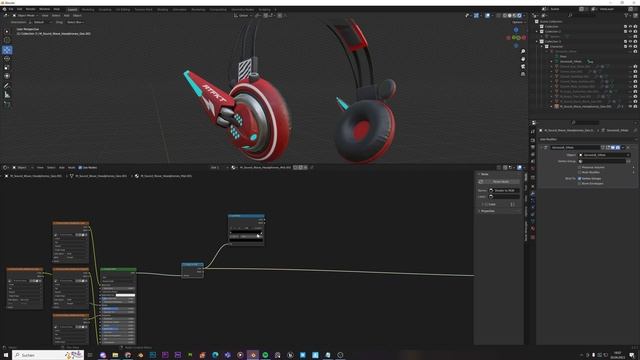Click the pin icon in node editor header

tap(312, 167)
